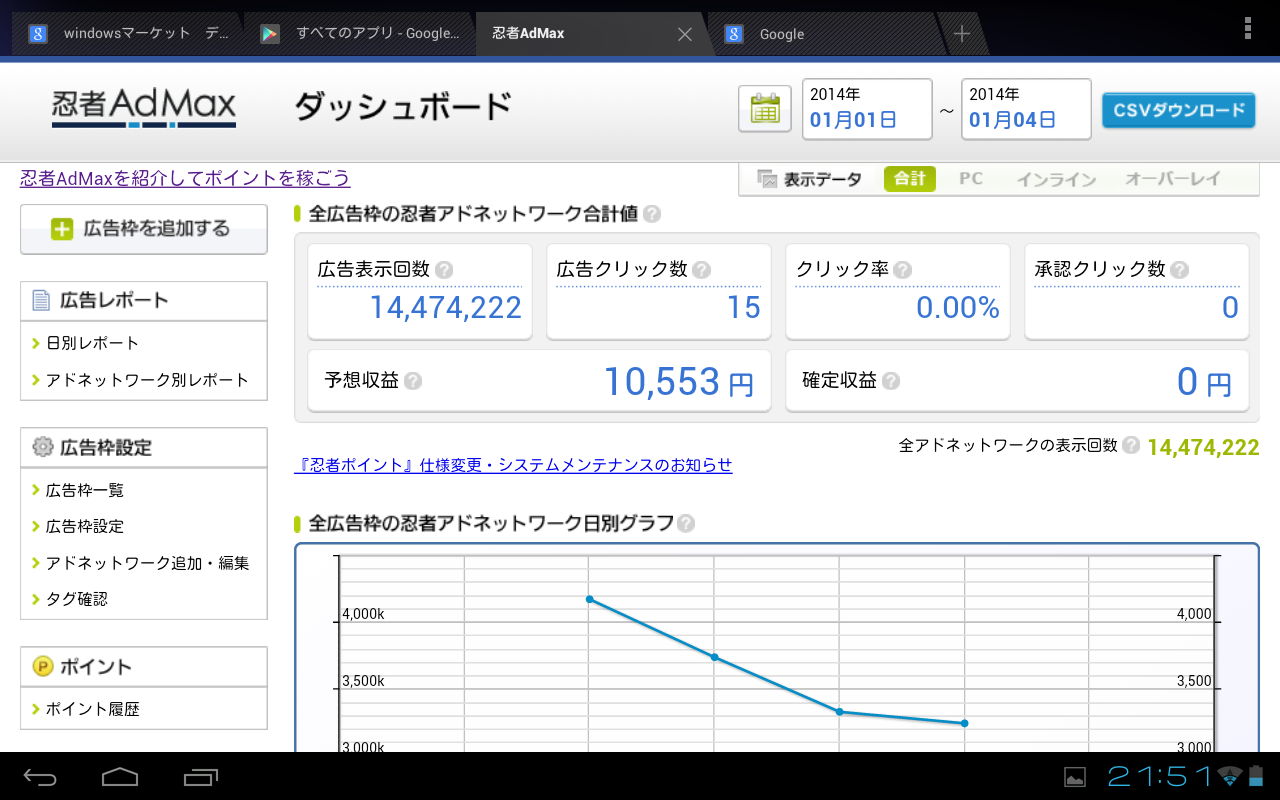Open the アドネットワーク別レポート link
This screenshot has height=800, width=1280.
pyautogui.click(x=147, y=380)
